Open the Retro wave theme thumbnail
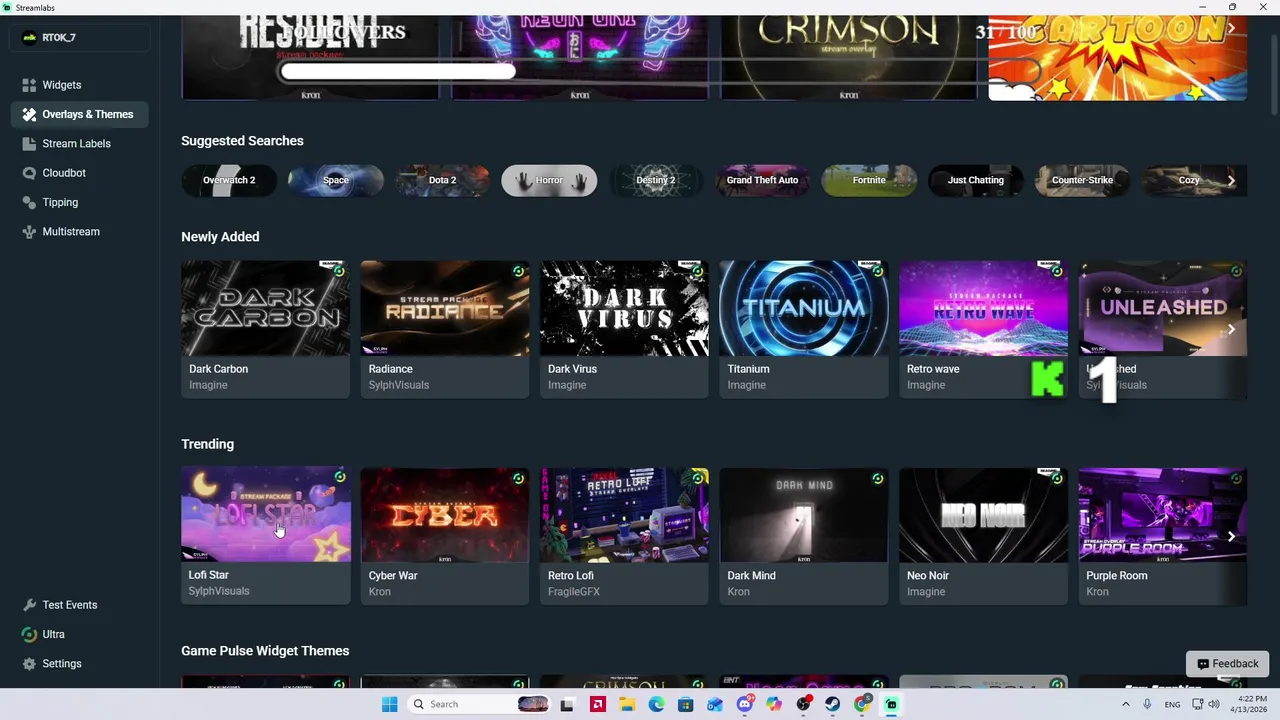The height and width of the screenshot is (720, 1280). click(x=983, y=309)
